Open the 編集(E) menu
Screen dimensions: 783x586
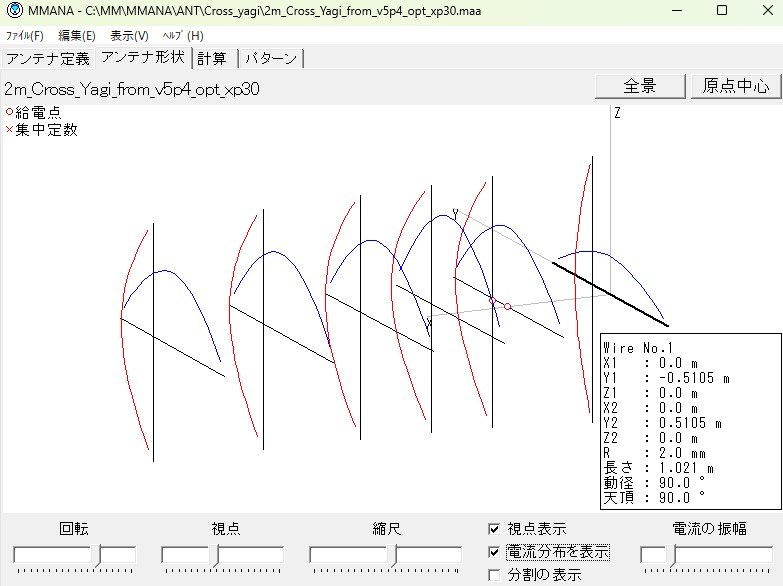point(77,35)
